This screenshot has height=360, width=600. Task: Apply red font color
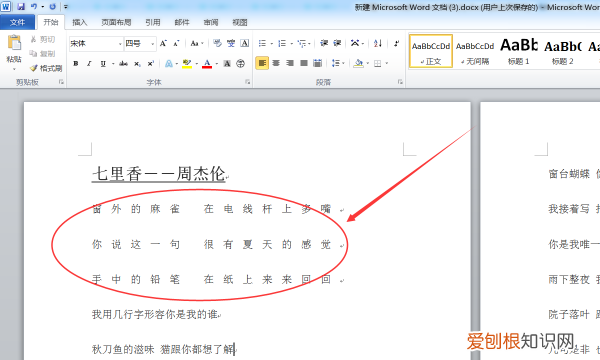(x=207, y=64)
